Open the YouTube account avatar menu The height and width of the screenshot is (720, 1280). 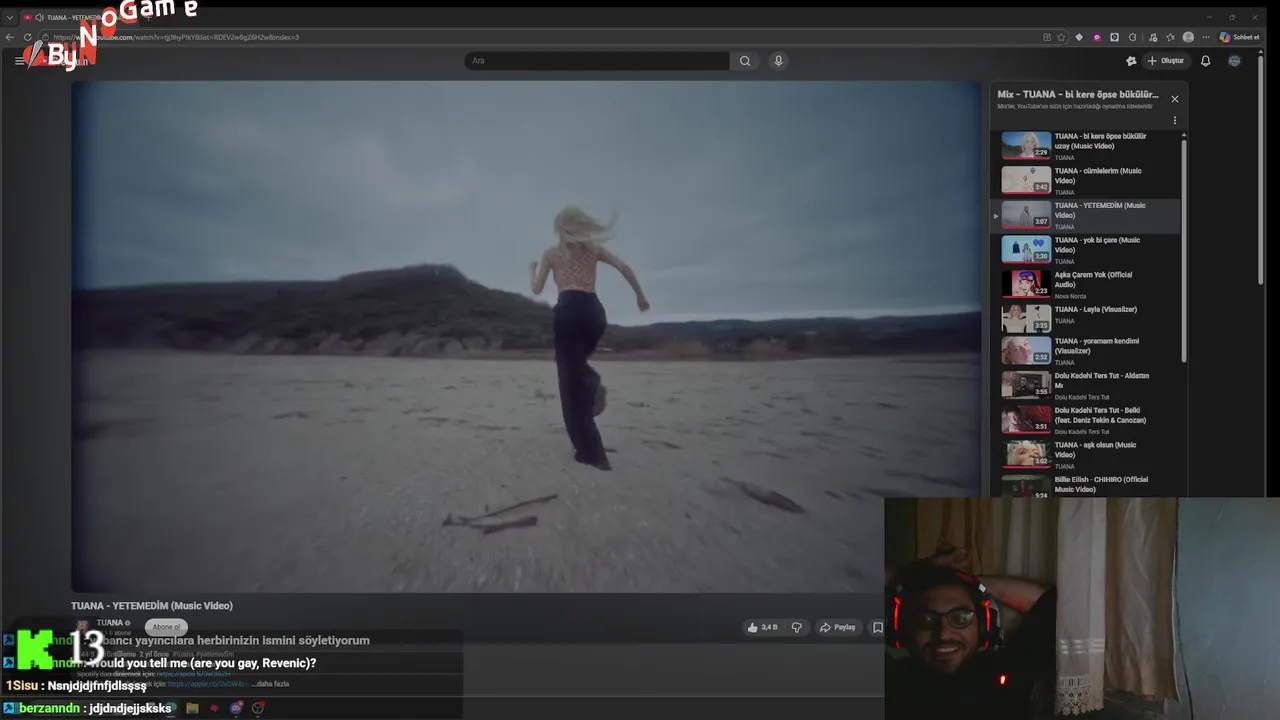tap(1234, 61)
